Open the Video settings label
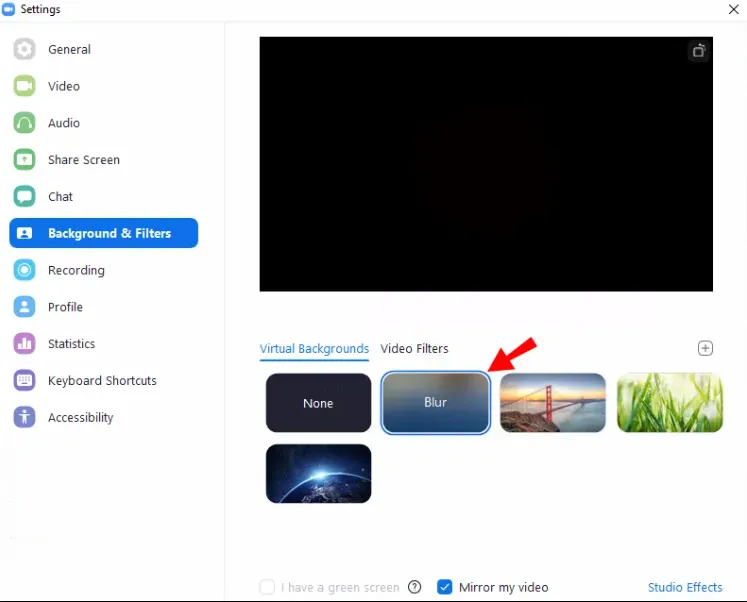The height and width of the screenshot is (602, 747). point(64,86)
